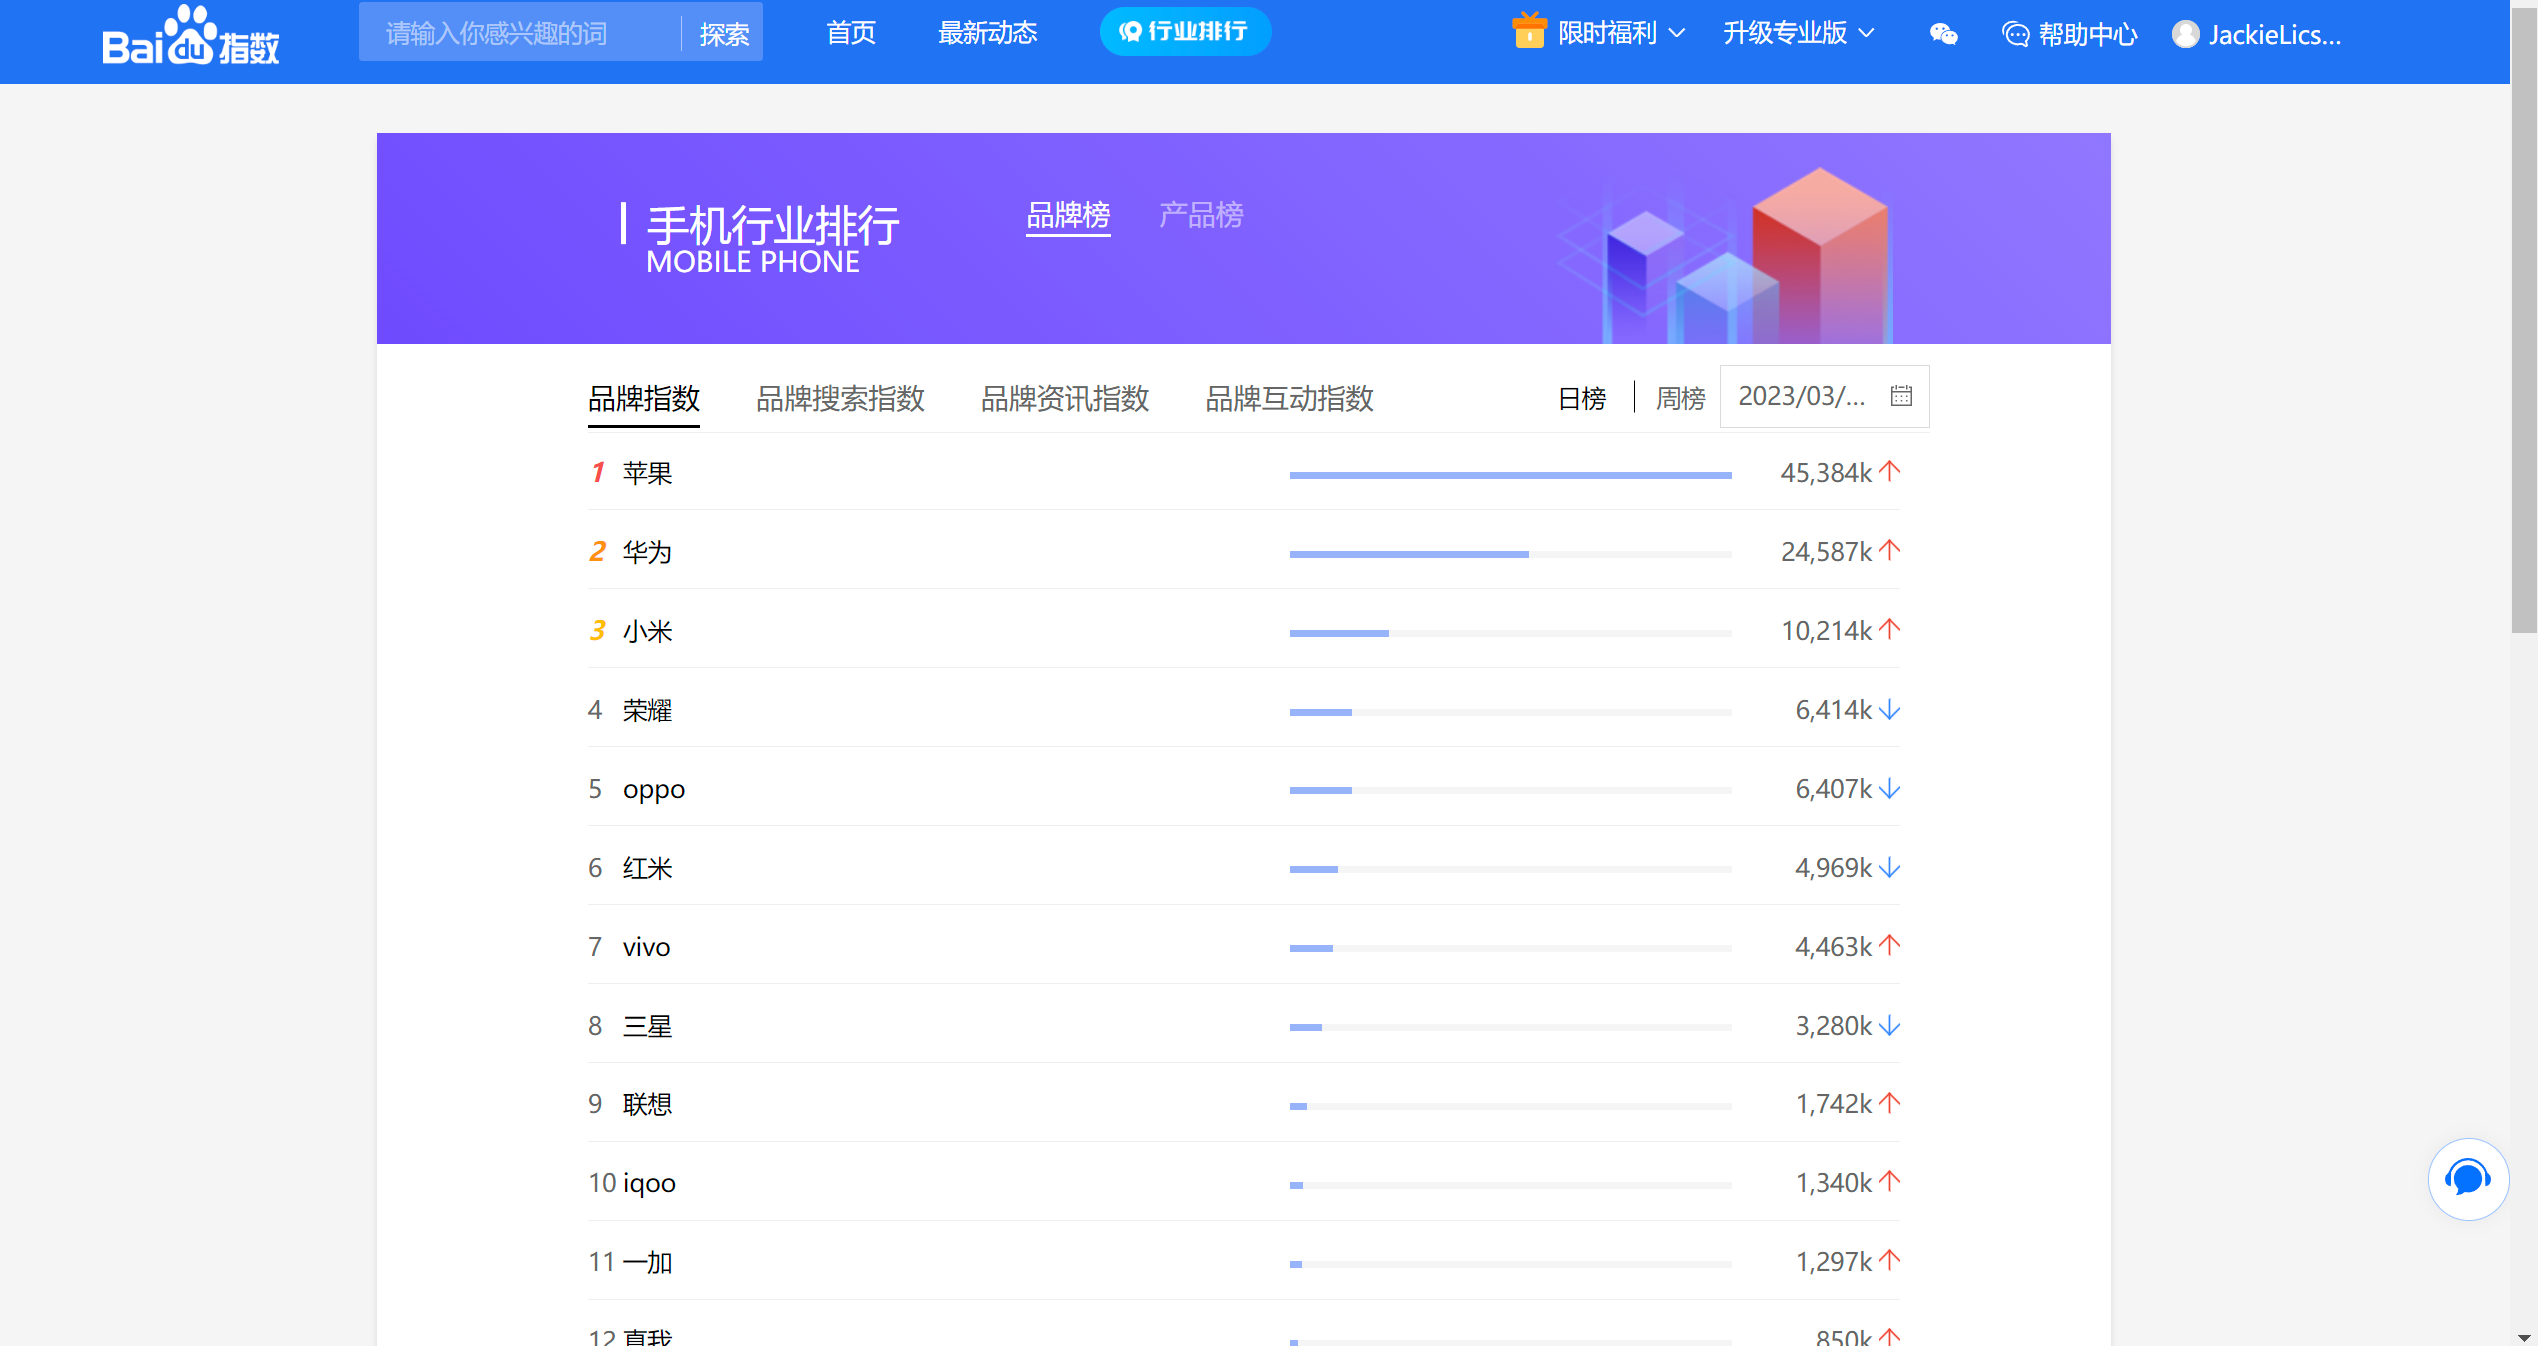Click the up arrow beside 一加 1,297k
Screen dimensions: 2538x1346
tap(1889, 1261)
